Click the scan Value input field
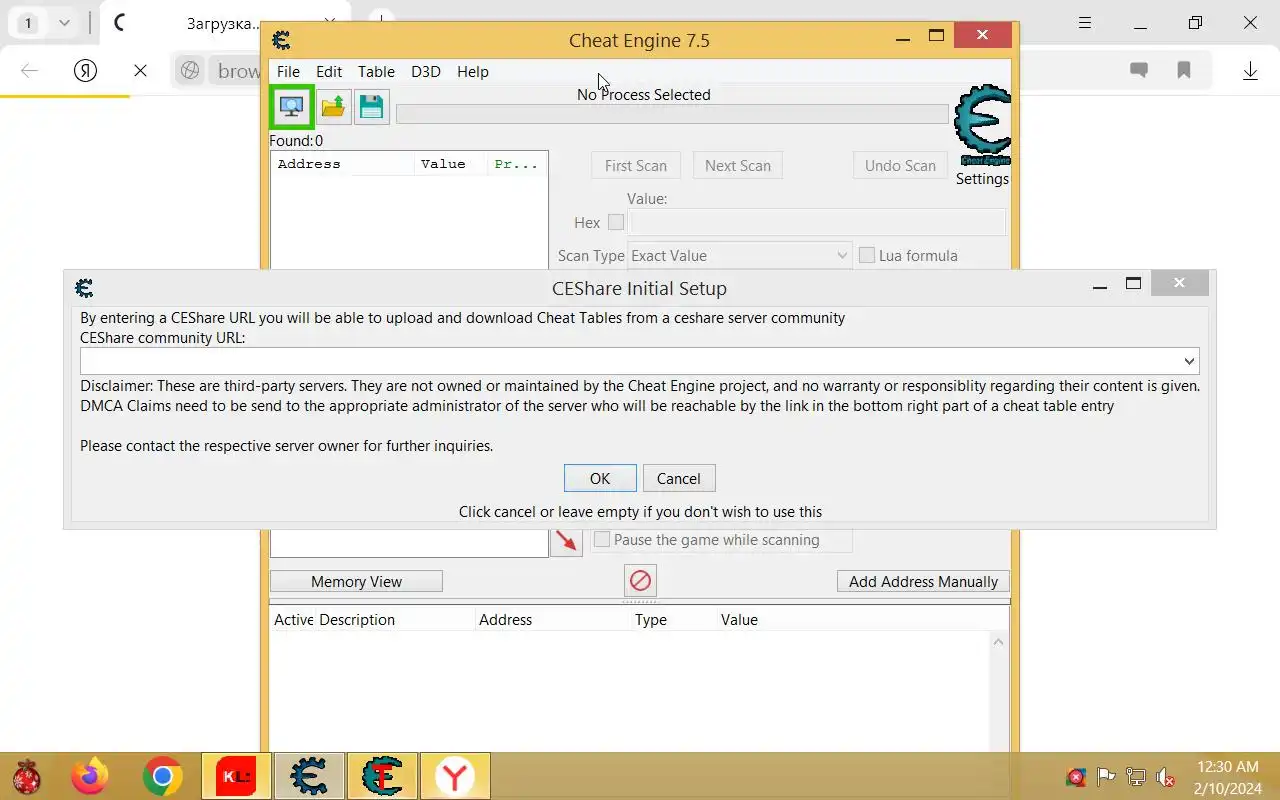The width and height of the screenshot is (1280, 800). pos(817,222)
